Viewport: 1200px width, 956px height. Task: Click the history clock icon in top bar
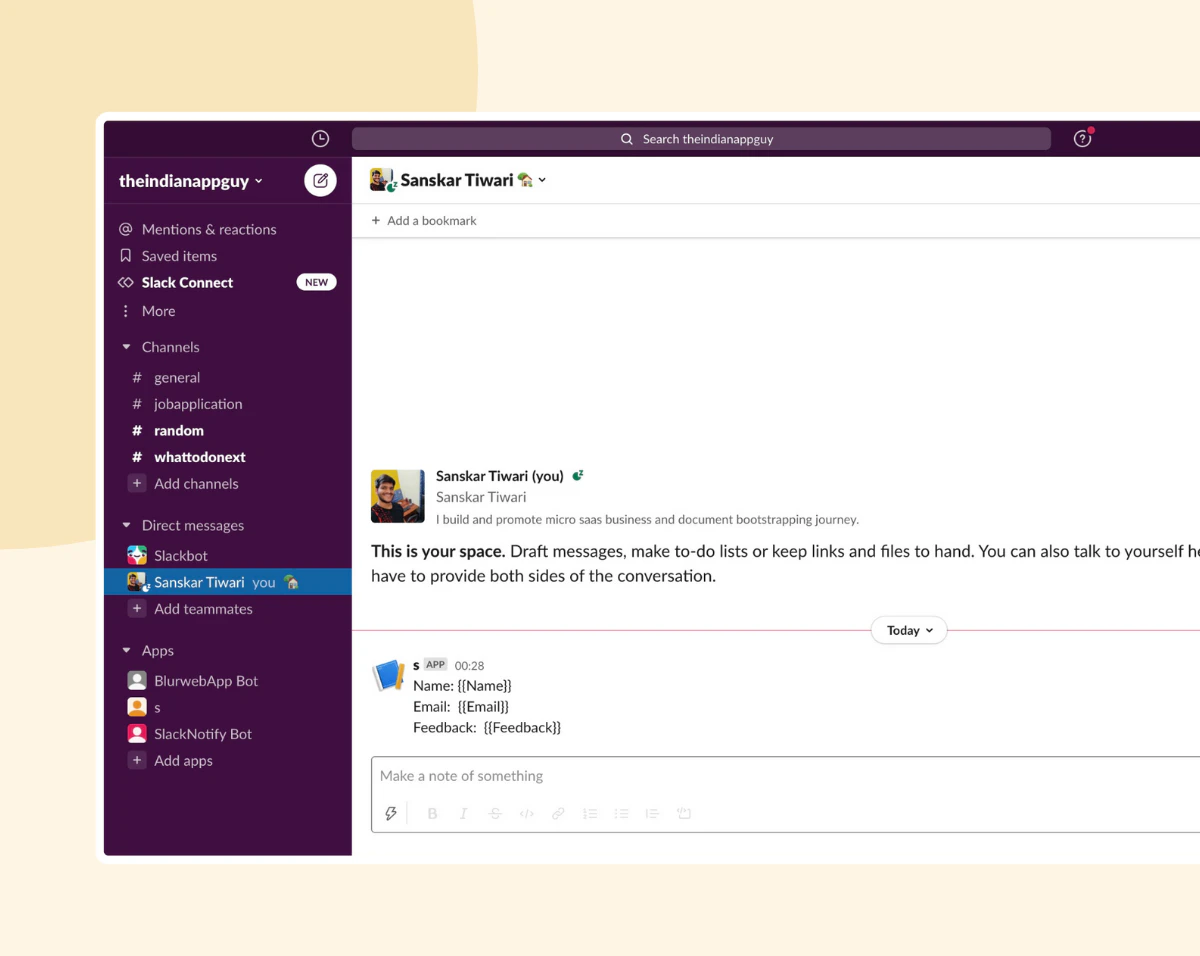(x=320, y=138)
